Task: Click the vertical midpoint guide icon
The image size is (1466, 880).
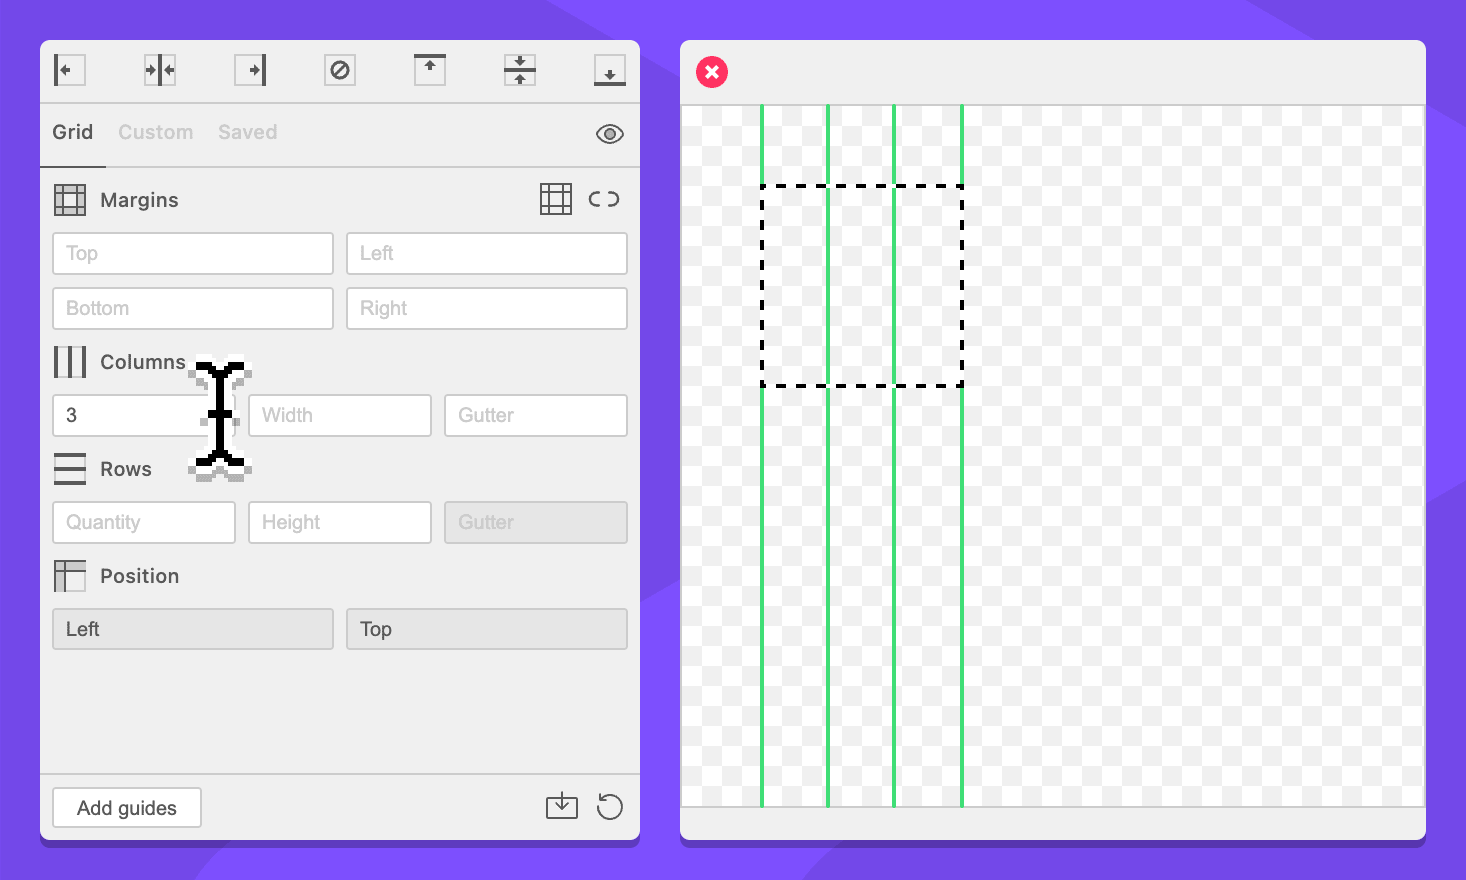Action: (x=160, y=70)
